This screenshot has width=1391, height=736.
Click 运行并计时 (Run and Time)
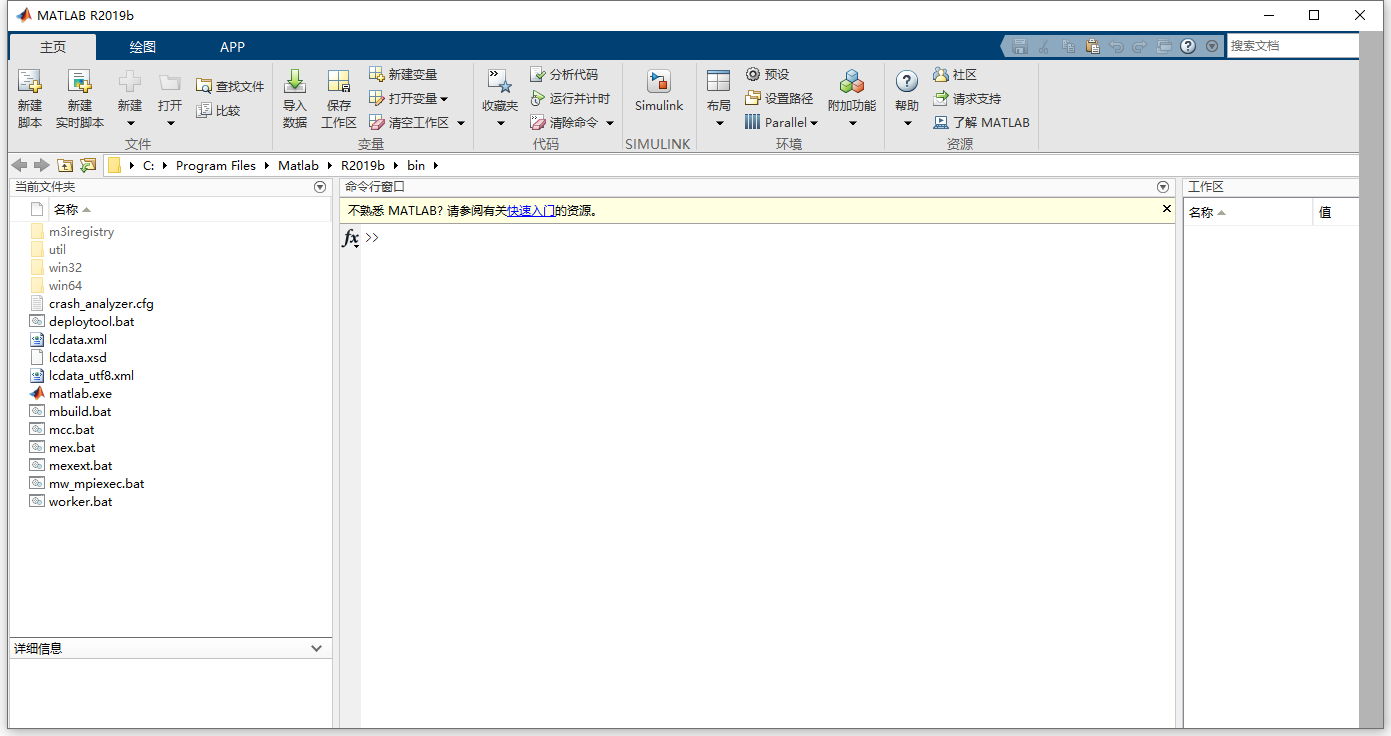click(570, 99)
